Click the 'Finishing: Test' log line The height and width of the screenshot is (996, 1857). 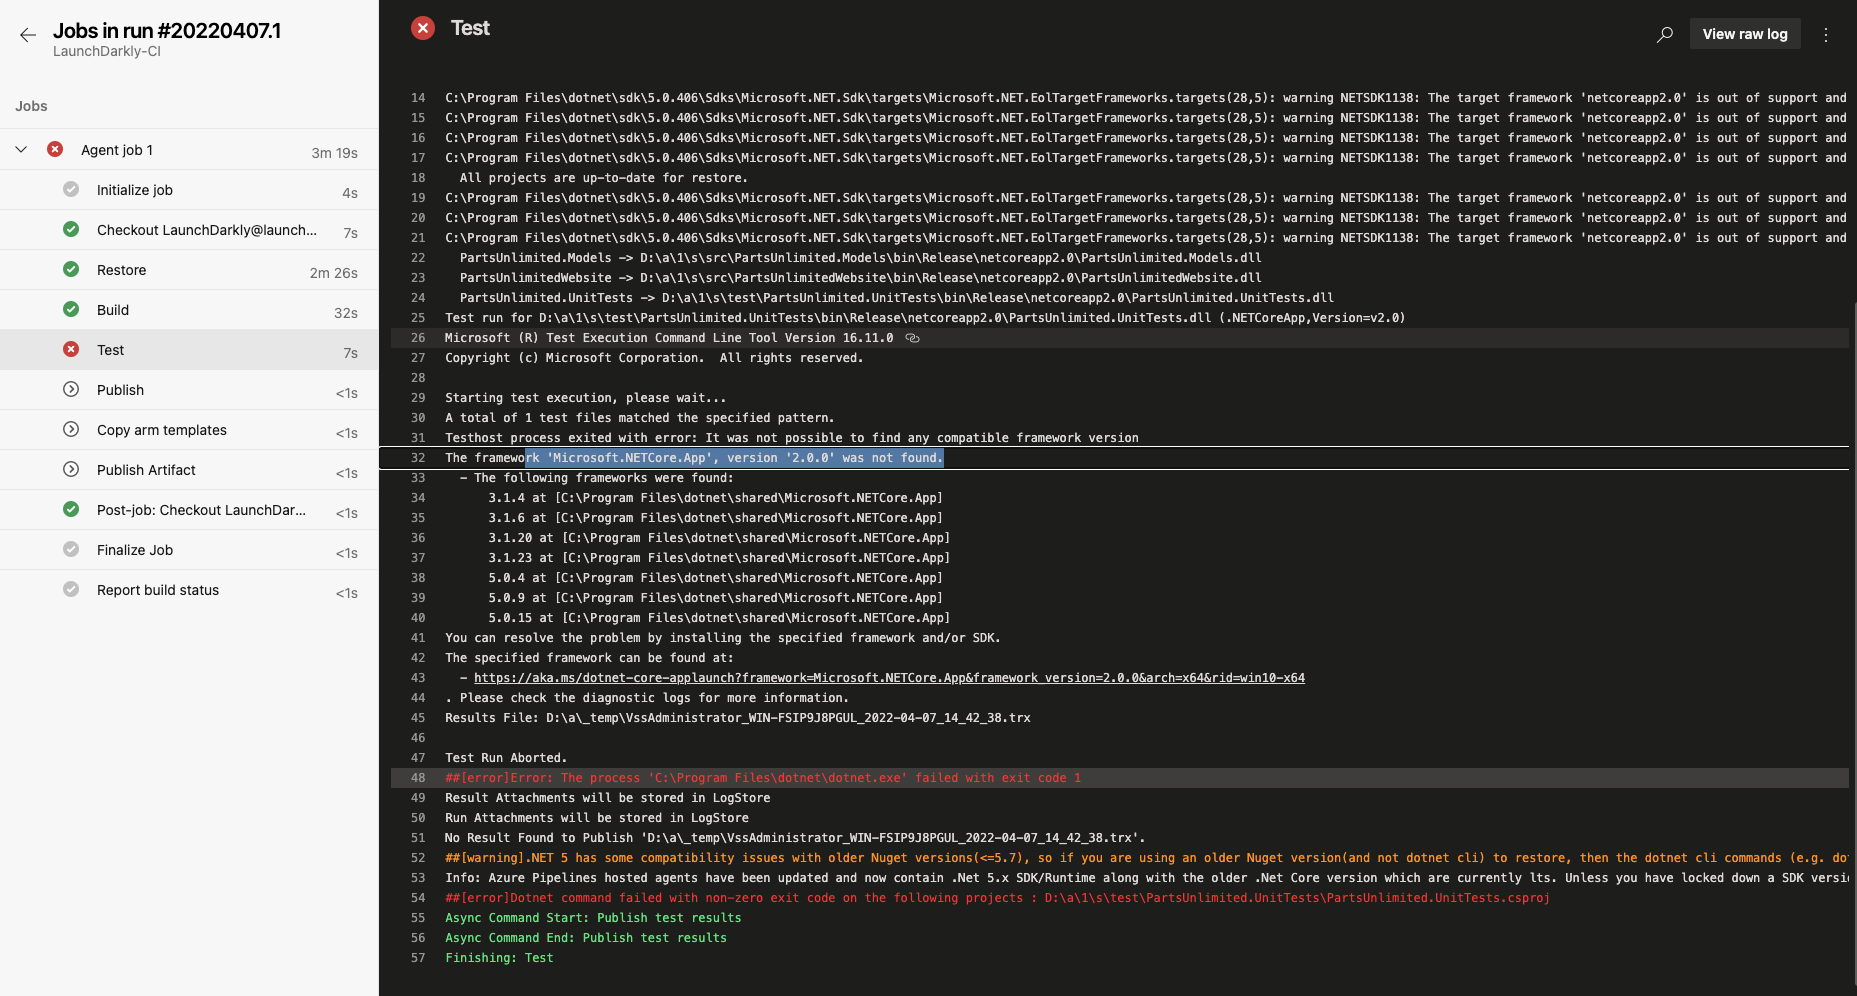pyautogui.click(x=499, y=958)
